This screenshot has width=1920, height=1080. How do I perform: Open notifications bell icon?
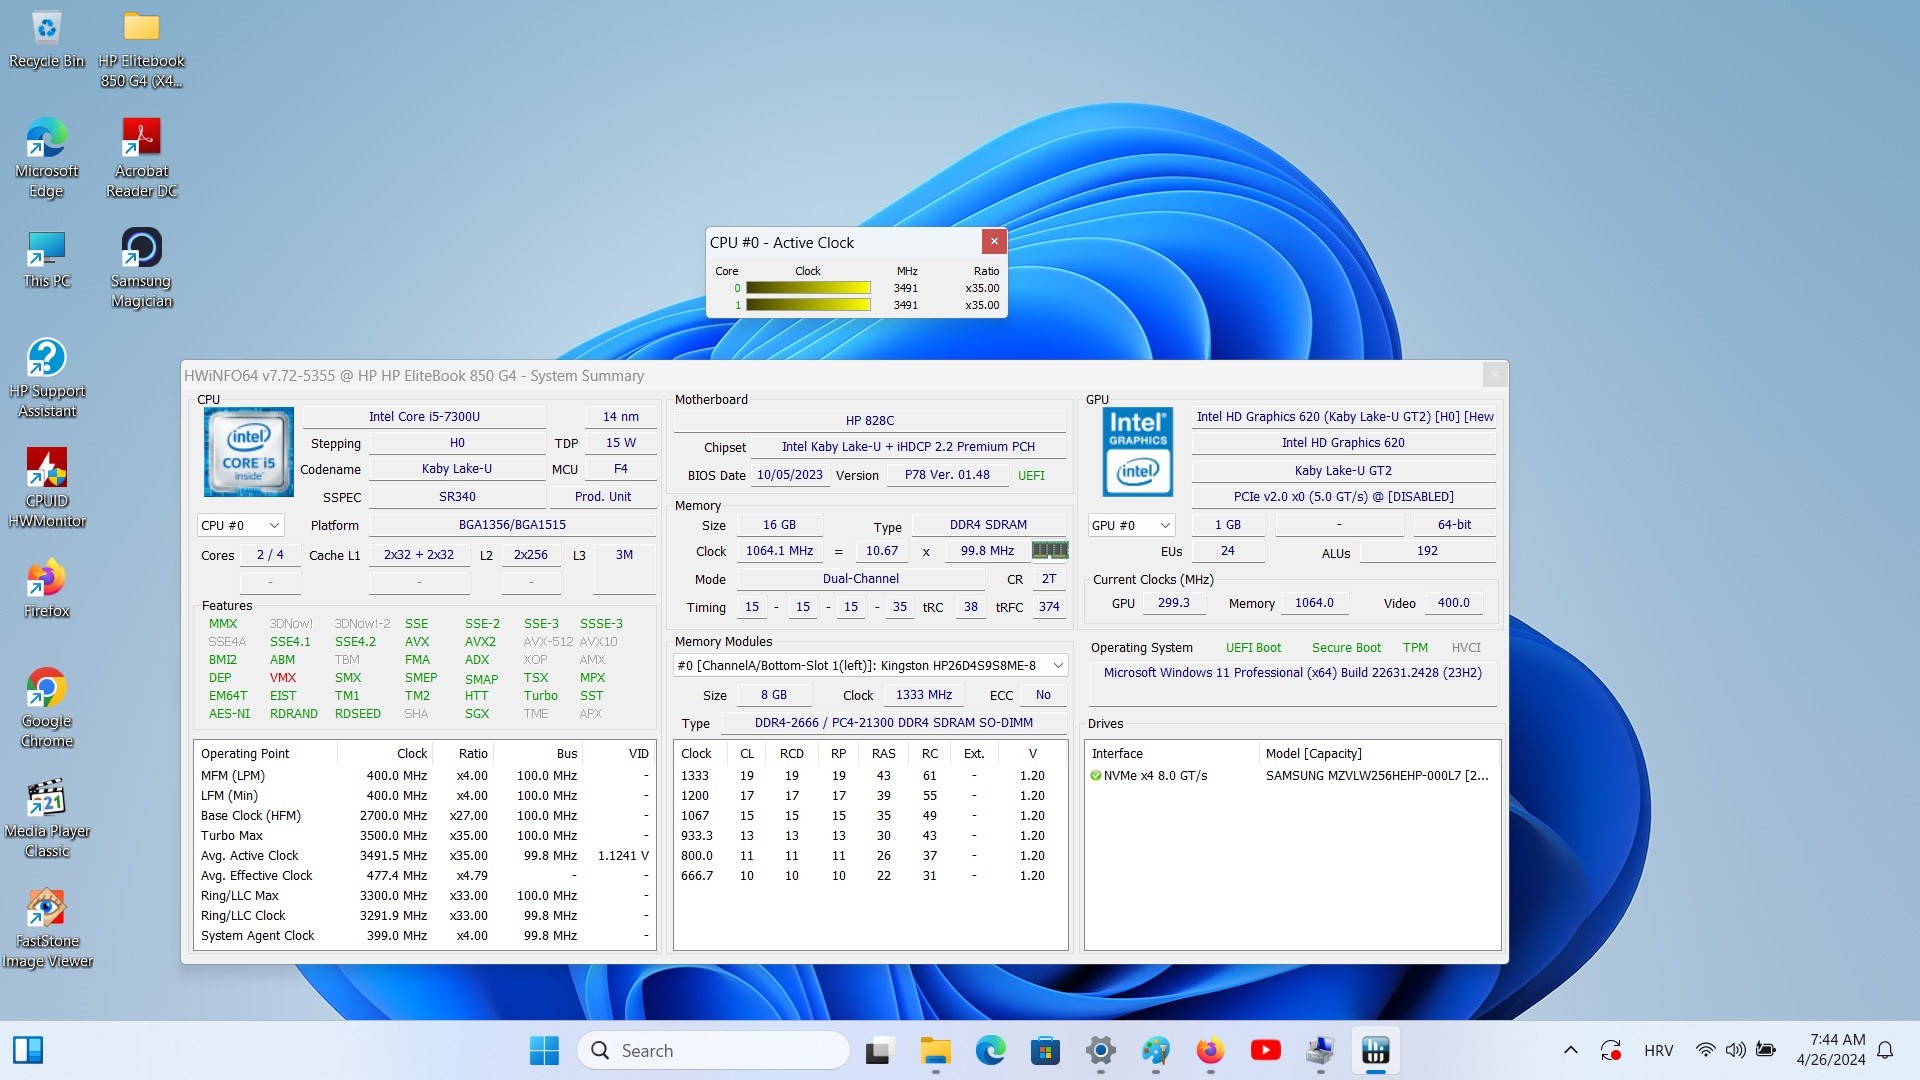coord(1885,1050)
